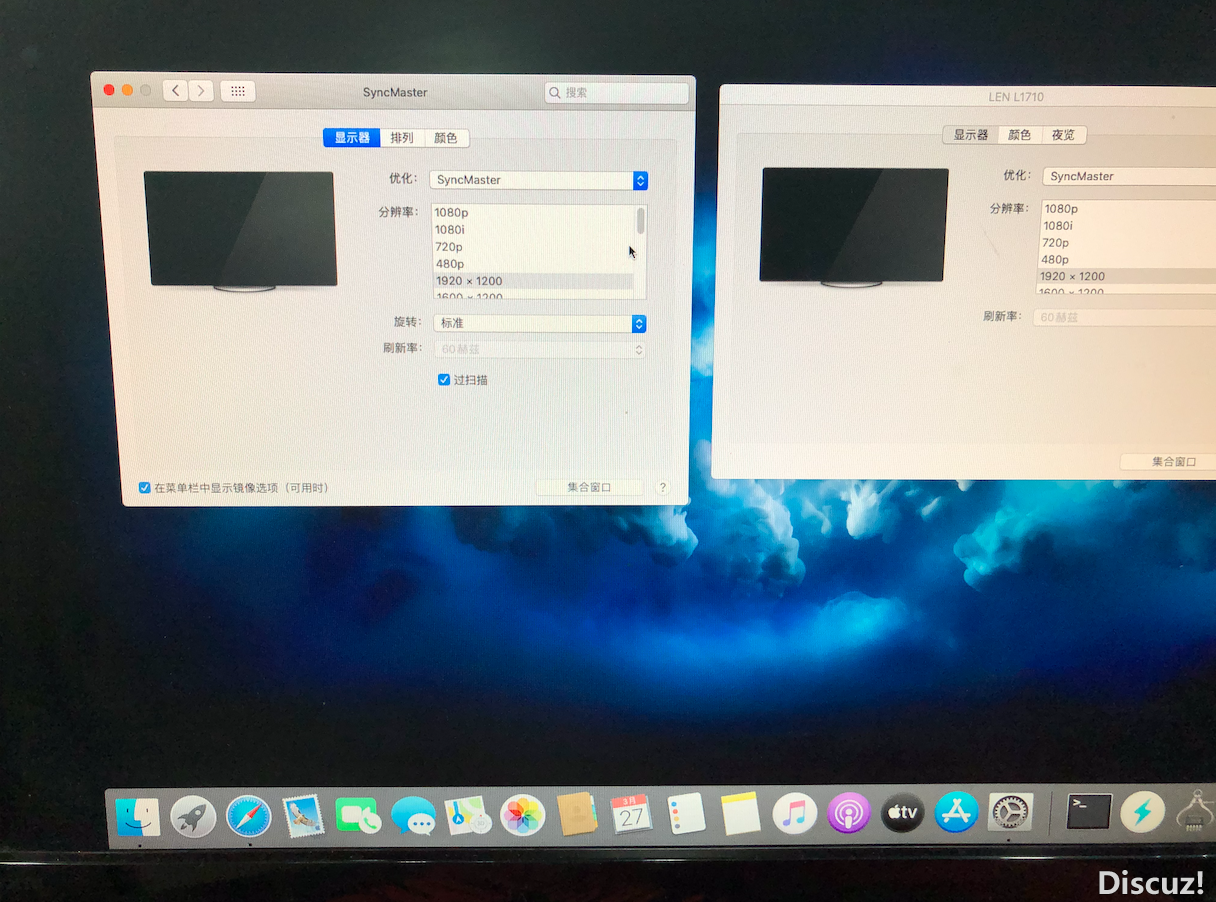Open yellow Notes icon in Dock
Image resolution: width=1216 pixels, height=902 pixels.
tap(741, 813)
